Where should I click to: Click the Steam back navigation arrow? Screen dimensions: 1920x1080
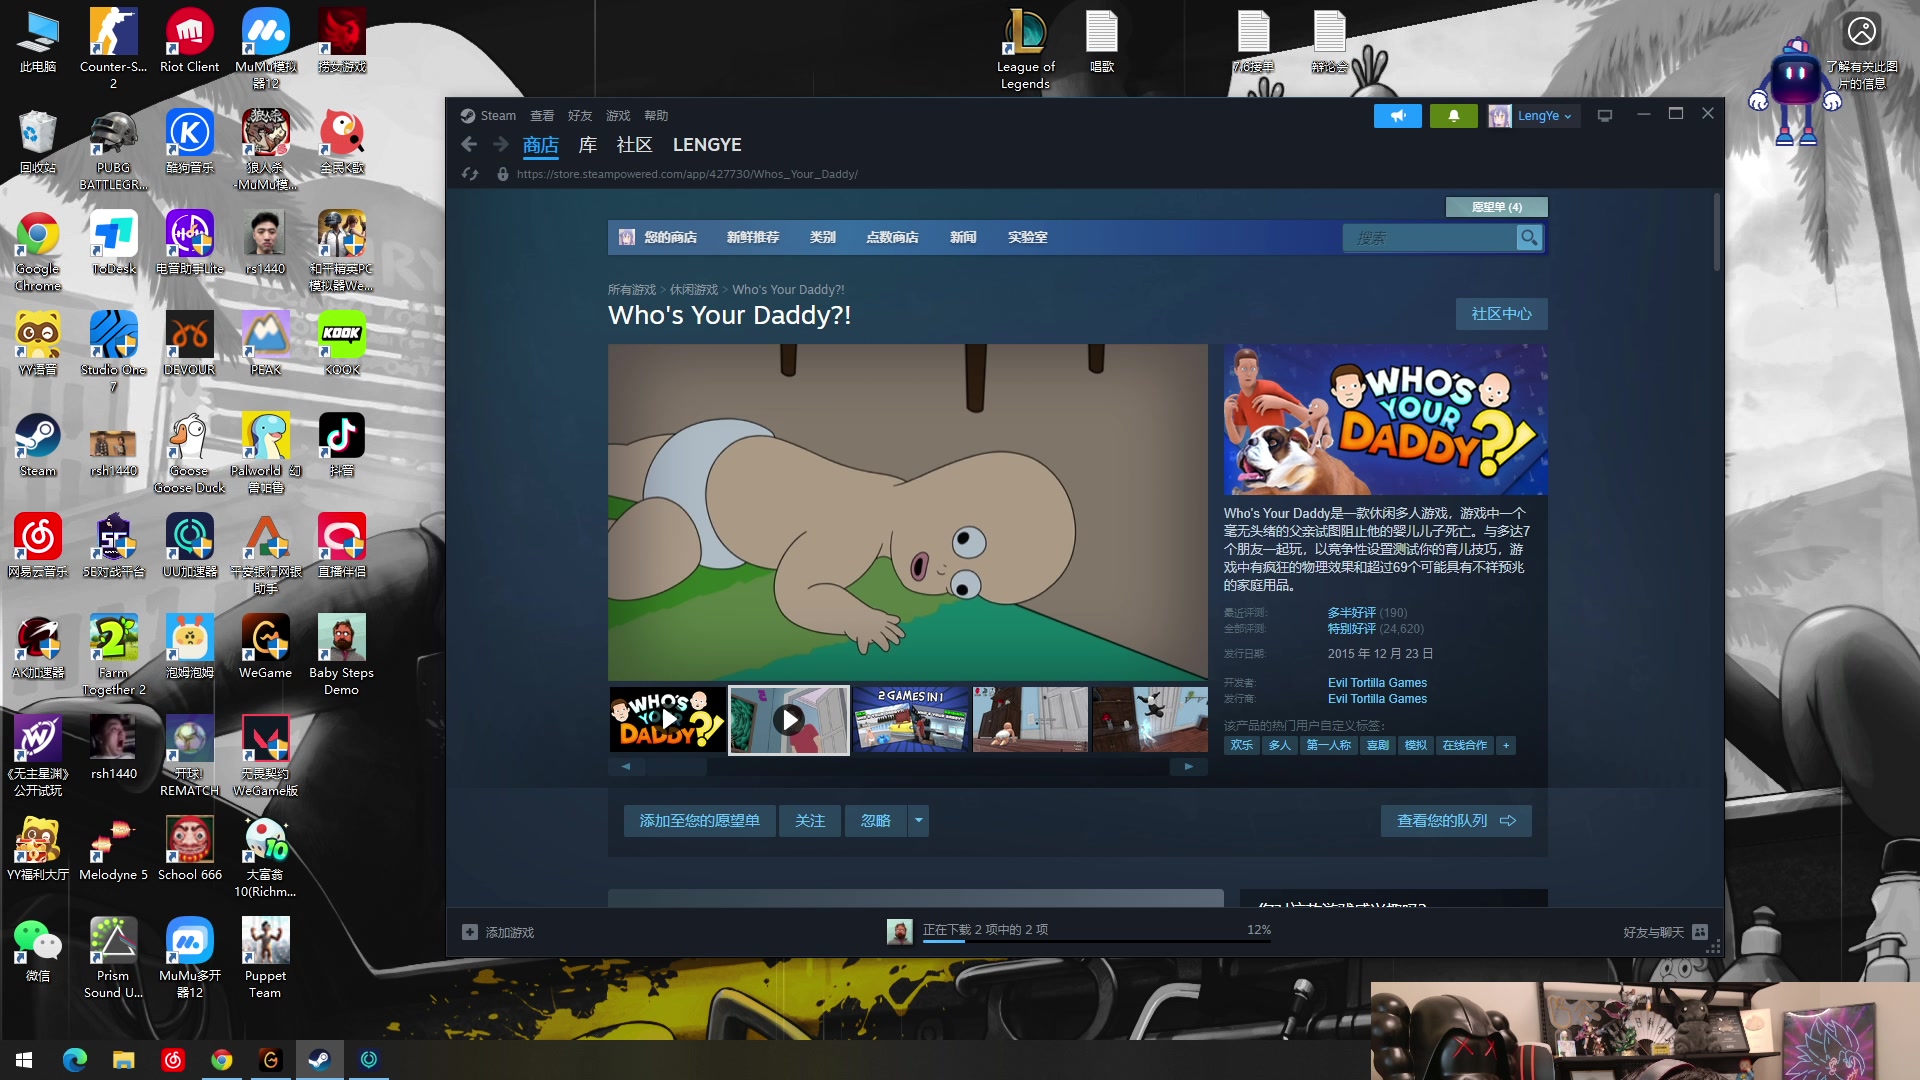click(x=469, y=145)
